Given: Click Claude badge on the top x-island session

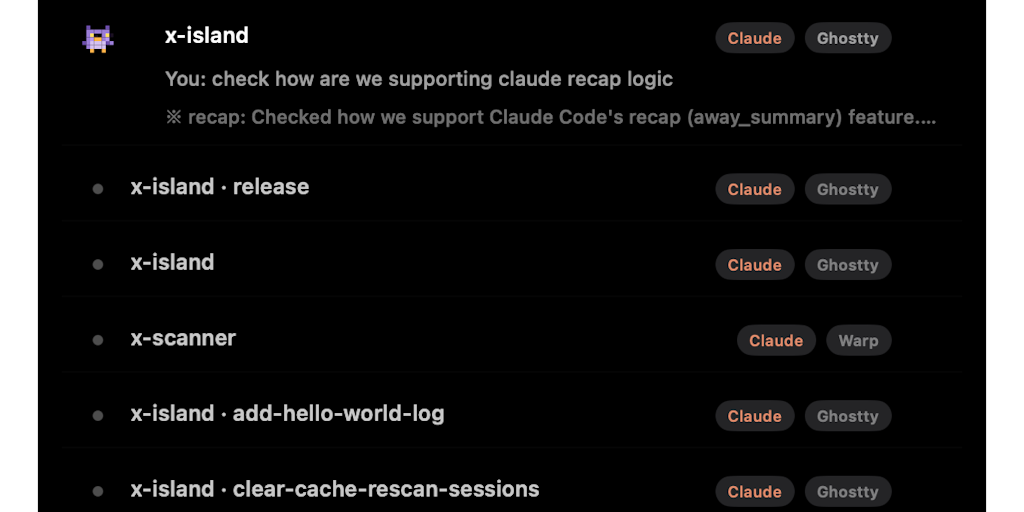Looking at the screenshot, I should pos(754,39).
